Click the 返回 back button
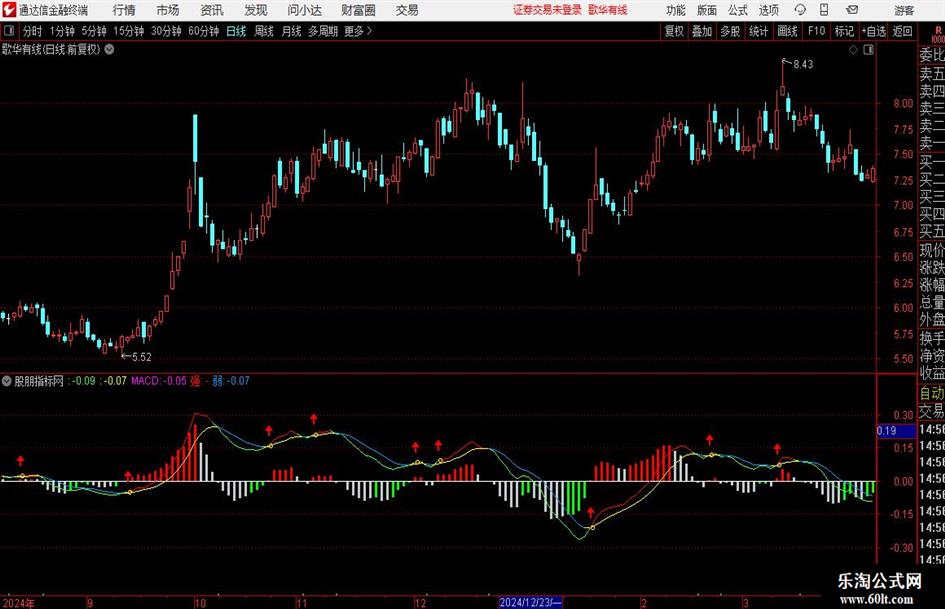This screenshot has height=609, width=945. (x=902, y=31)
